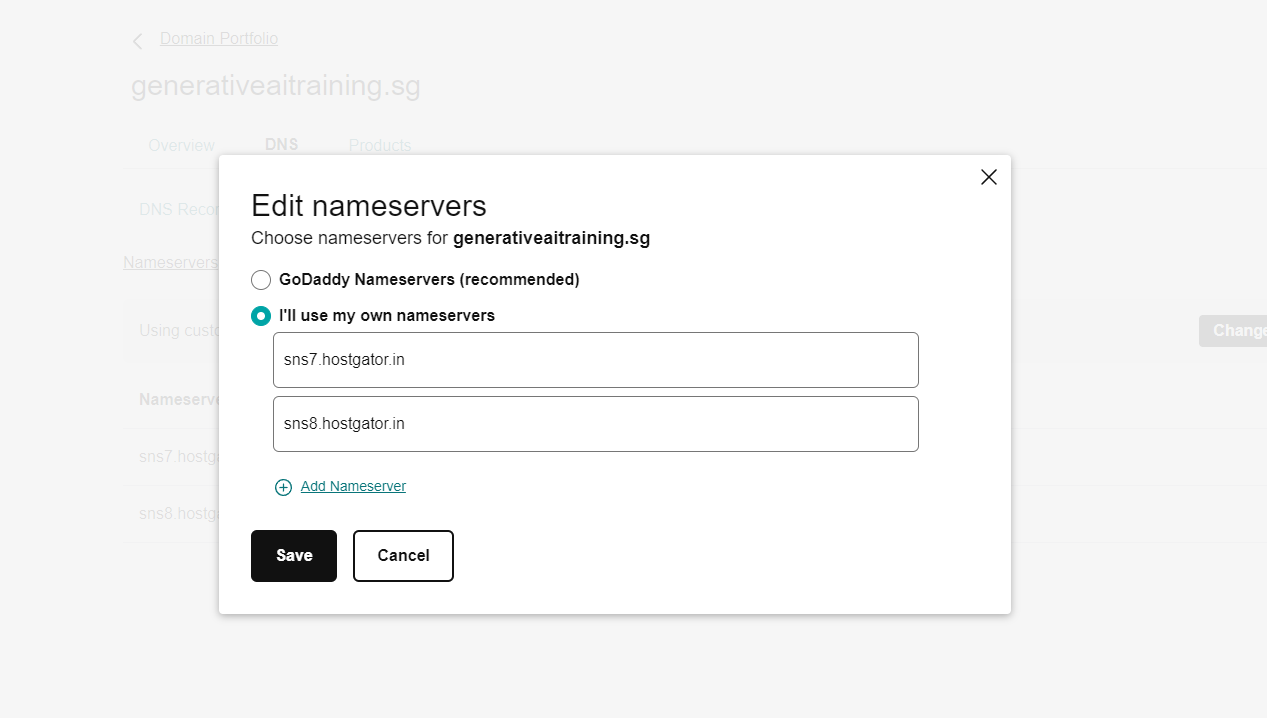
Task: Click the sns7.hostgator.in nameserver field
Action: coord(596,360)
